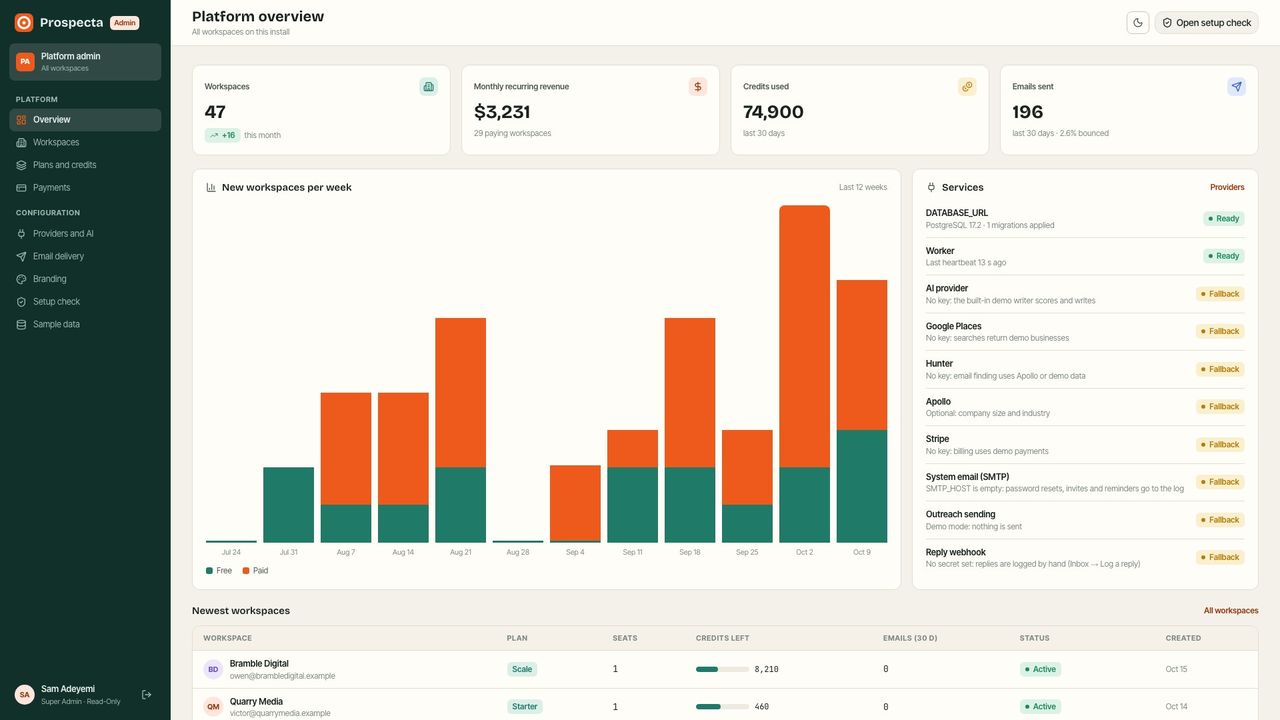The height and width of the screenshot is (720, 1280).
Task: Click the Oct 2 paid bar segment
Action: pyautogui.click(x=804, y=336)
